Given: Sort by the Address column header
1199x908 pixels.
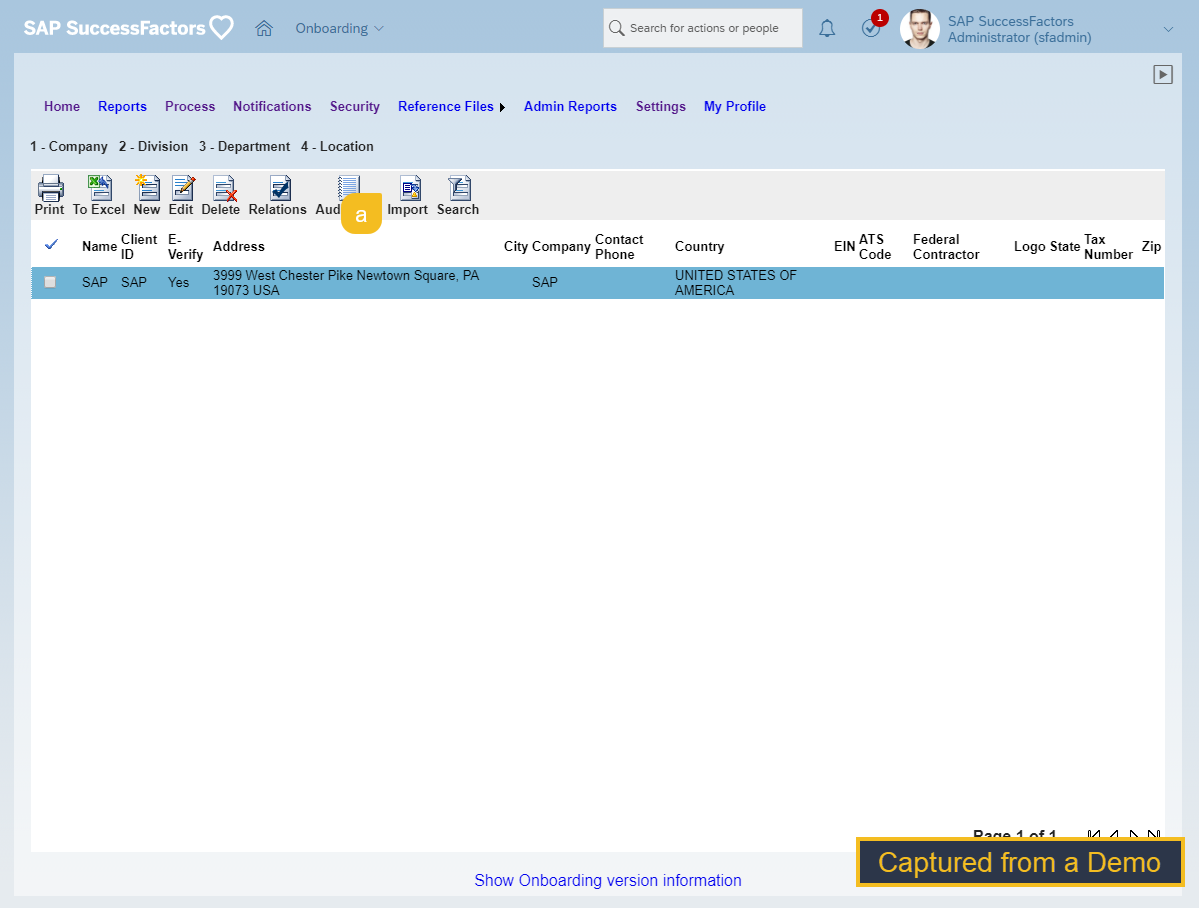Looking at the screenshot, I should click(x=239, y=246).
